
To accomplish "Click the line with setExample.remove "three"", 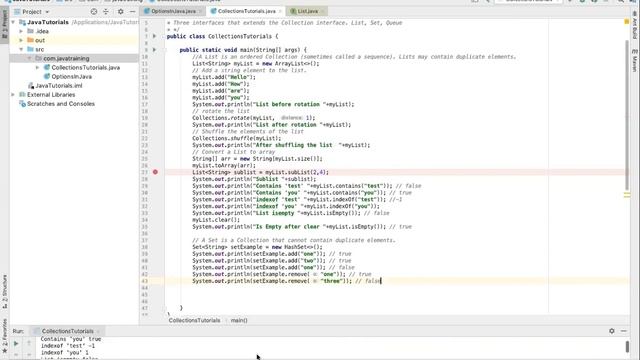I will (x=287, y=281).
